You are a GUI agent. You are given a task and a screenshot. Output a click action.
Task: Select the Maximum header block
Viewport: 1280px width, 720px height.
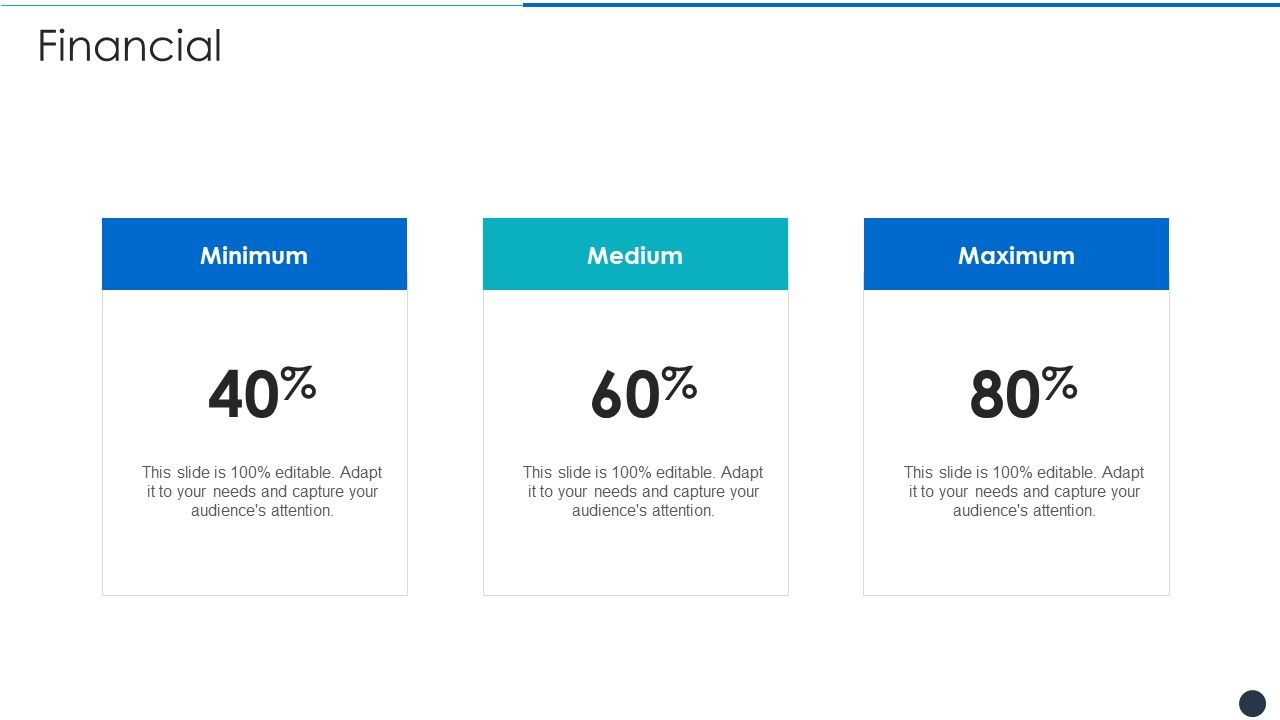tap(1016, 254)
